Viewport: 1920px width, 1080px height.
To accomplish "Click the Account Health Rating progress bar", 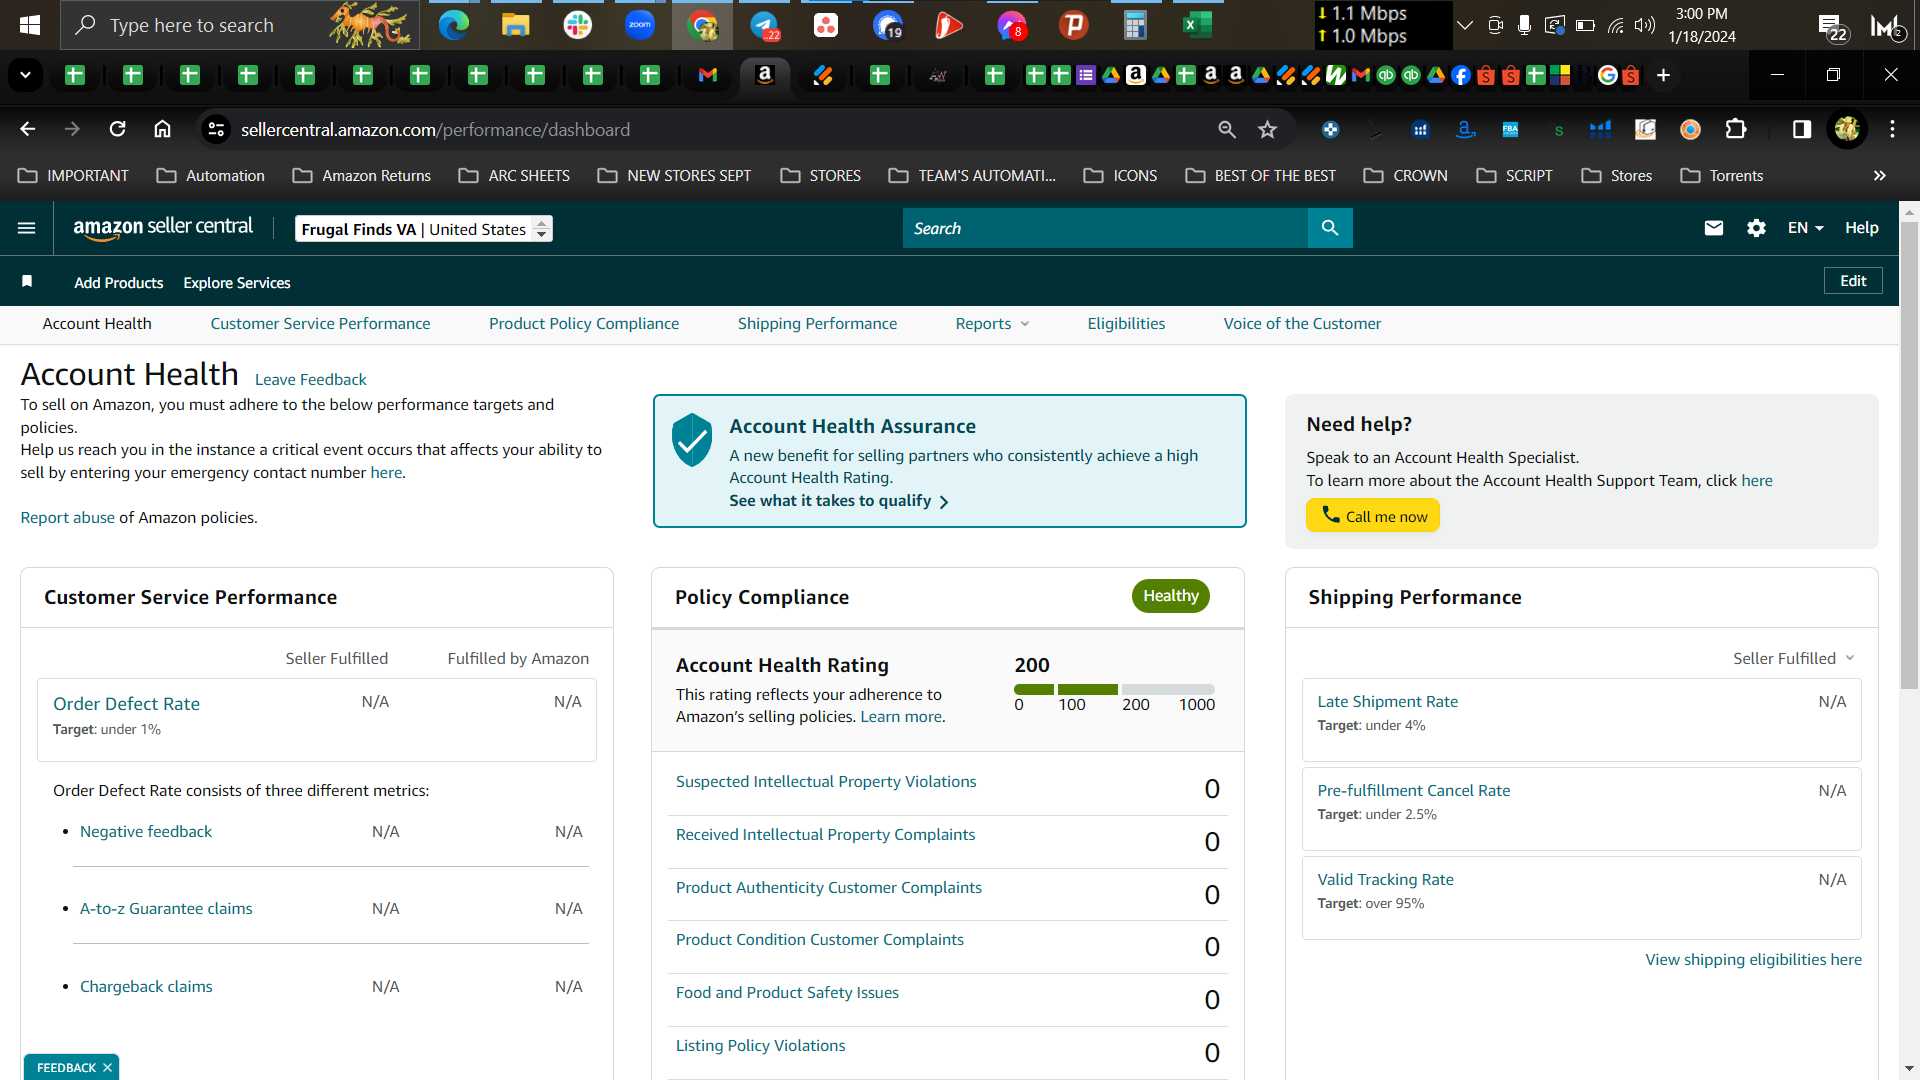I will [1114, 689].
